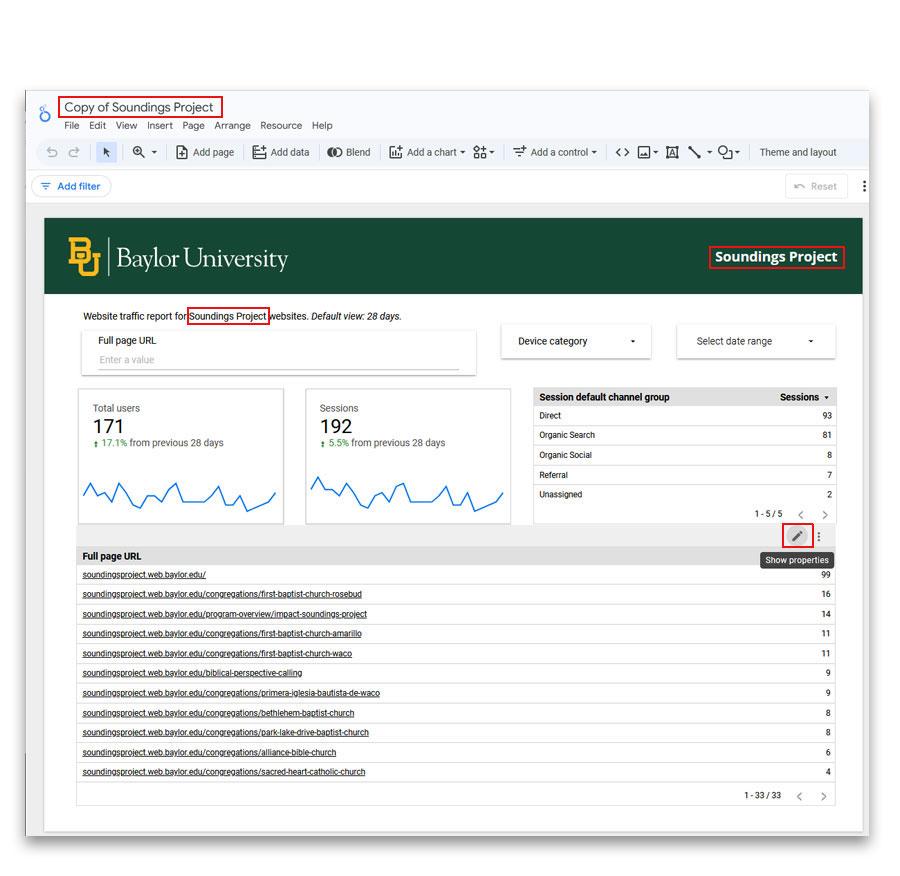Viewport: 900px width, 876px height.
Task: Open the Resource menu
Action: coord(281,125)
